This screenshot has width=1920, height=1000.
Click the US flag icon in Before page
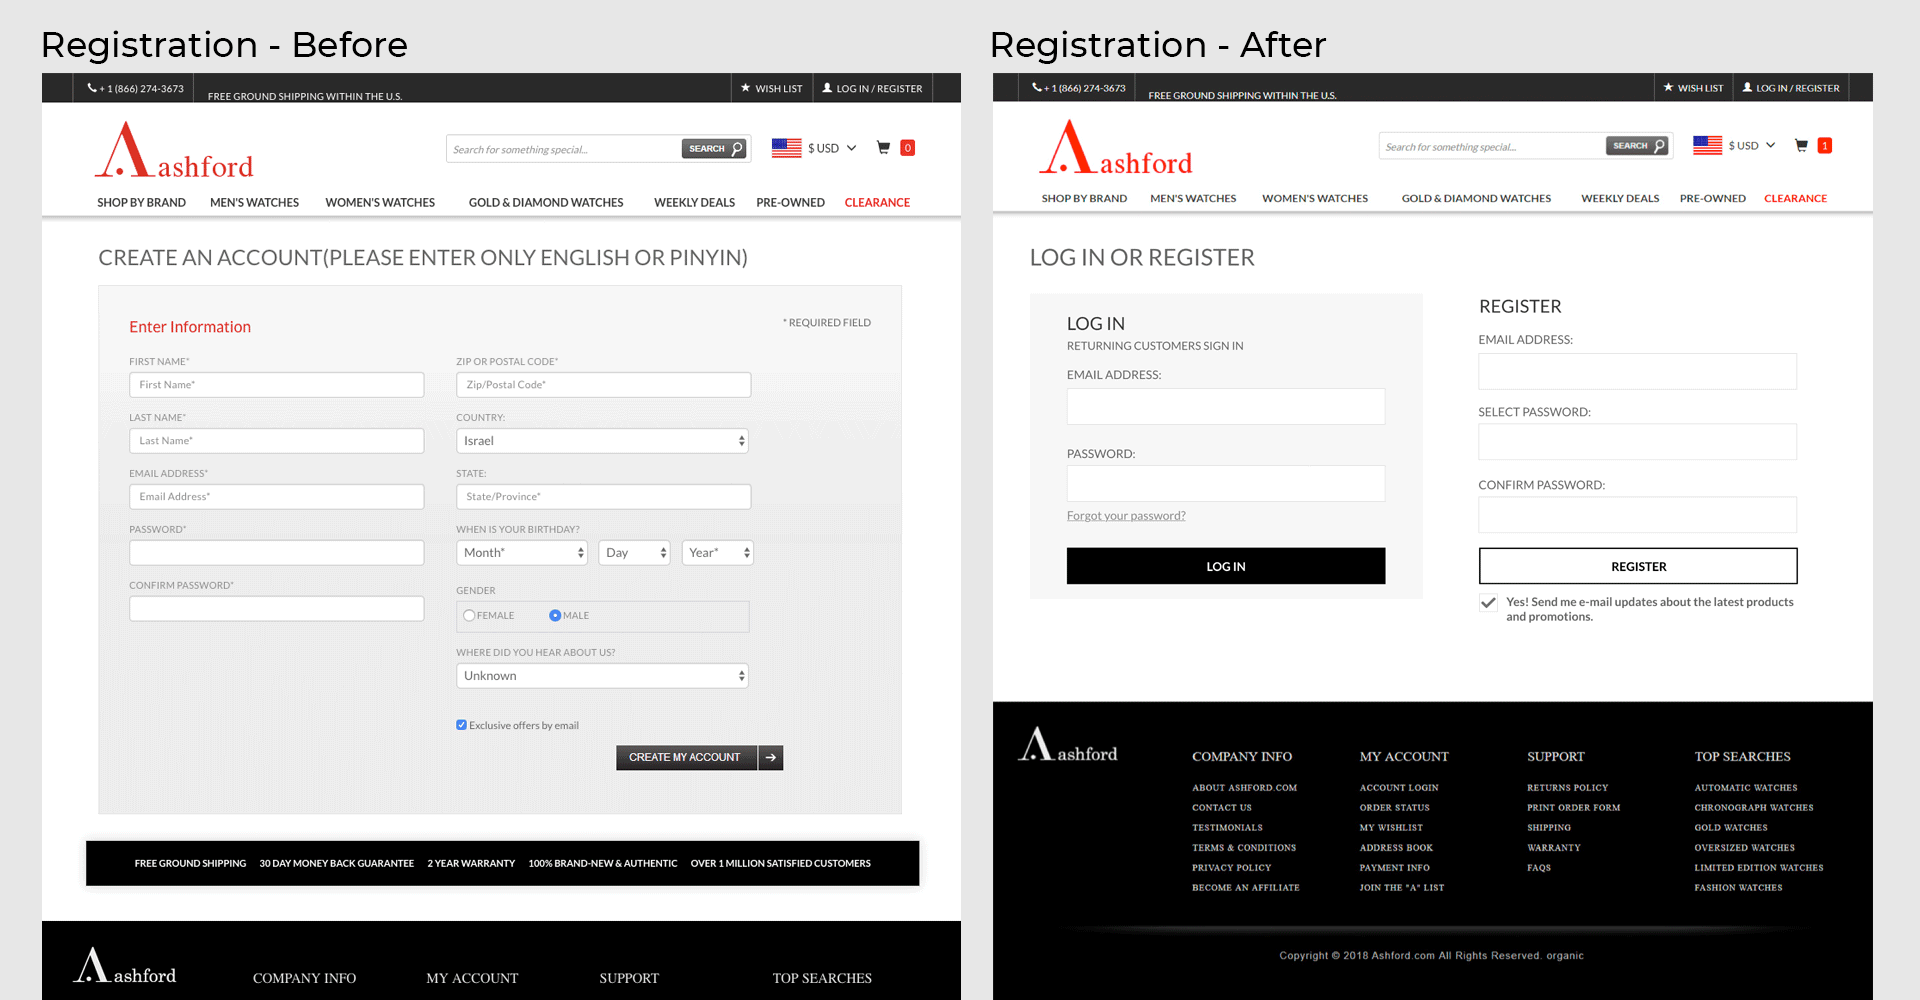(786, 148)
